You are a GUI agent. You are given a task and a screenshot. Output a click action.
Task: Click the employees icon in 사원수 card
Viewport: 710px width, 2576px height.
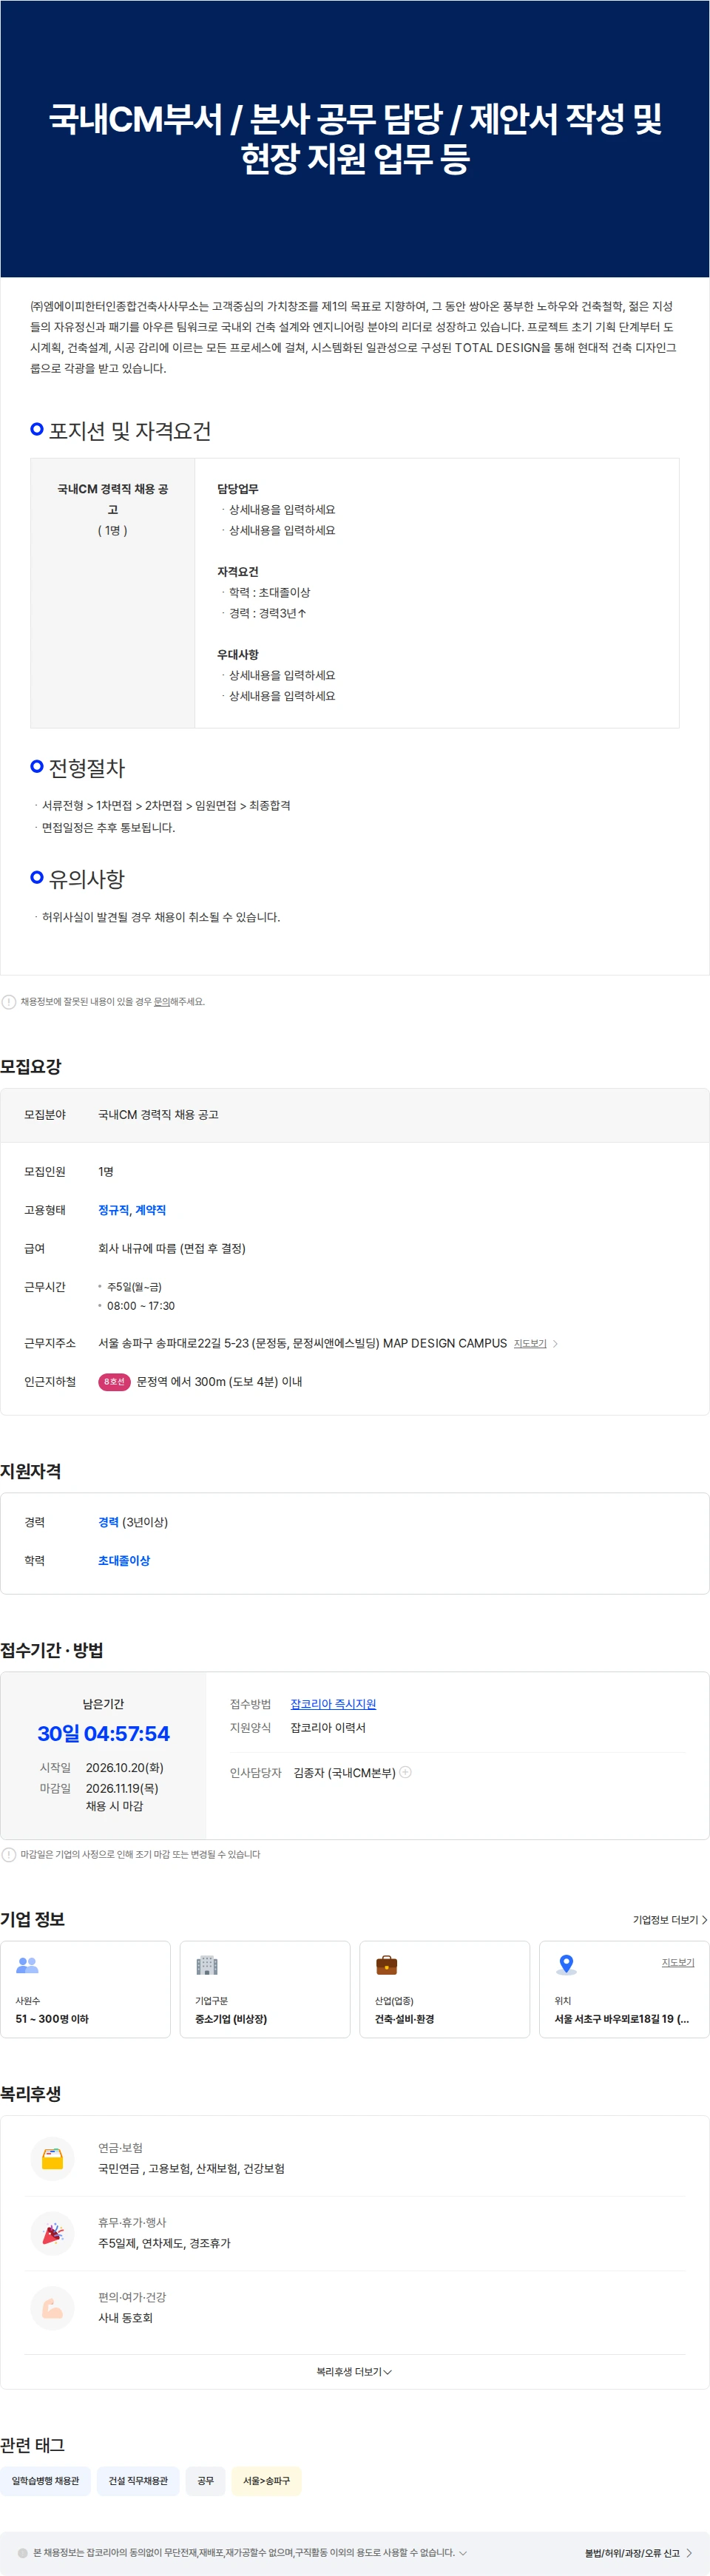[x=28, y=1964]
